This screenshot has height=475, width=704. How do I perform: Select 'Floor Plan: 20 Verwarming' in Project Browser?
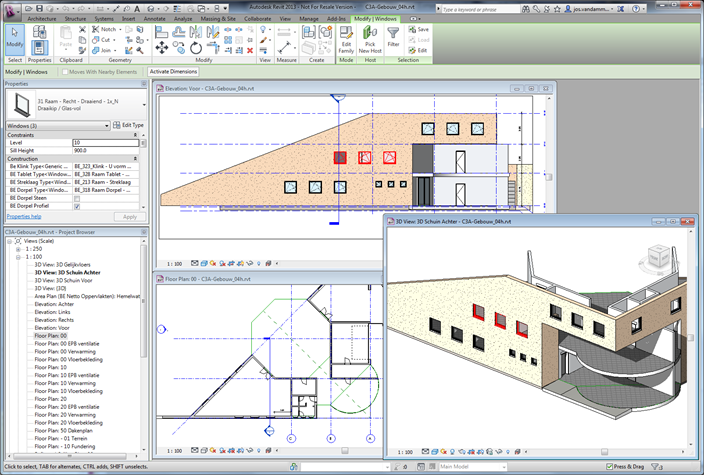click(x=65, y=415)
